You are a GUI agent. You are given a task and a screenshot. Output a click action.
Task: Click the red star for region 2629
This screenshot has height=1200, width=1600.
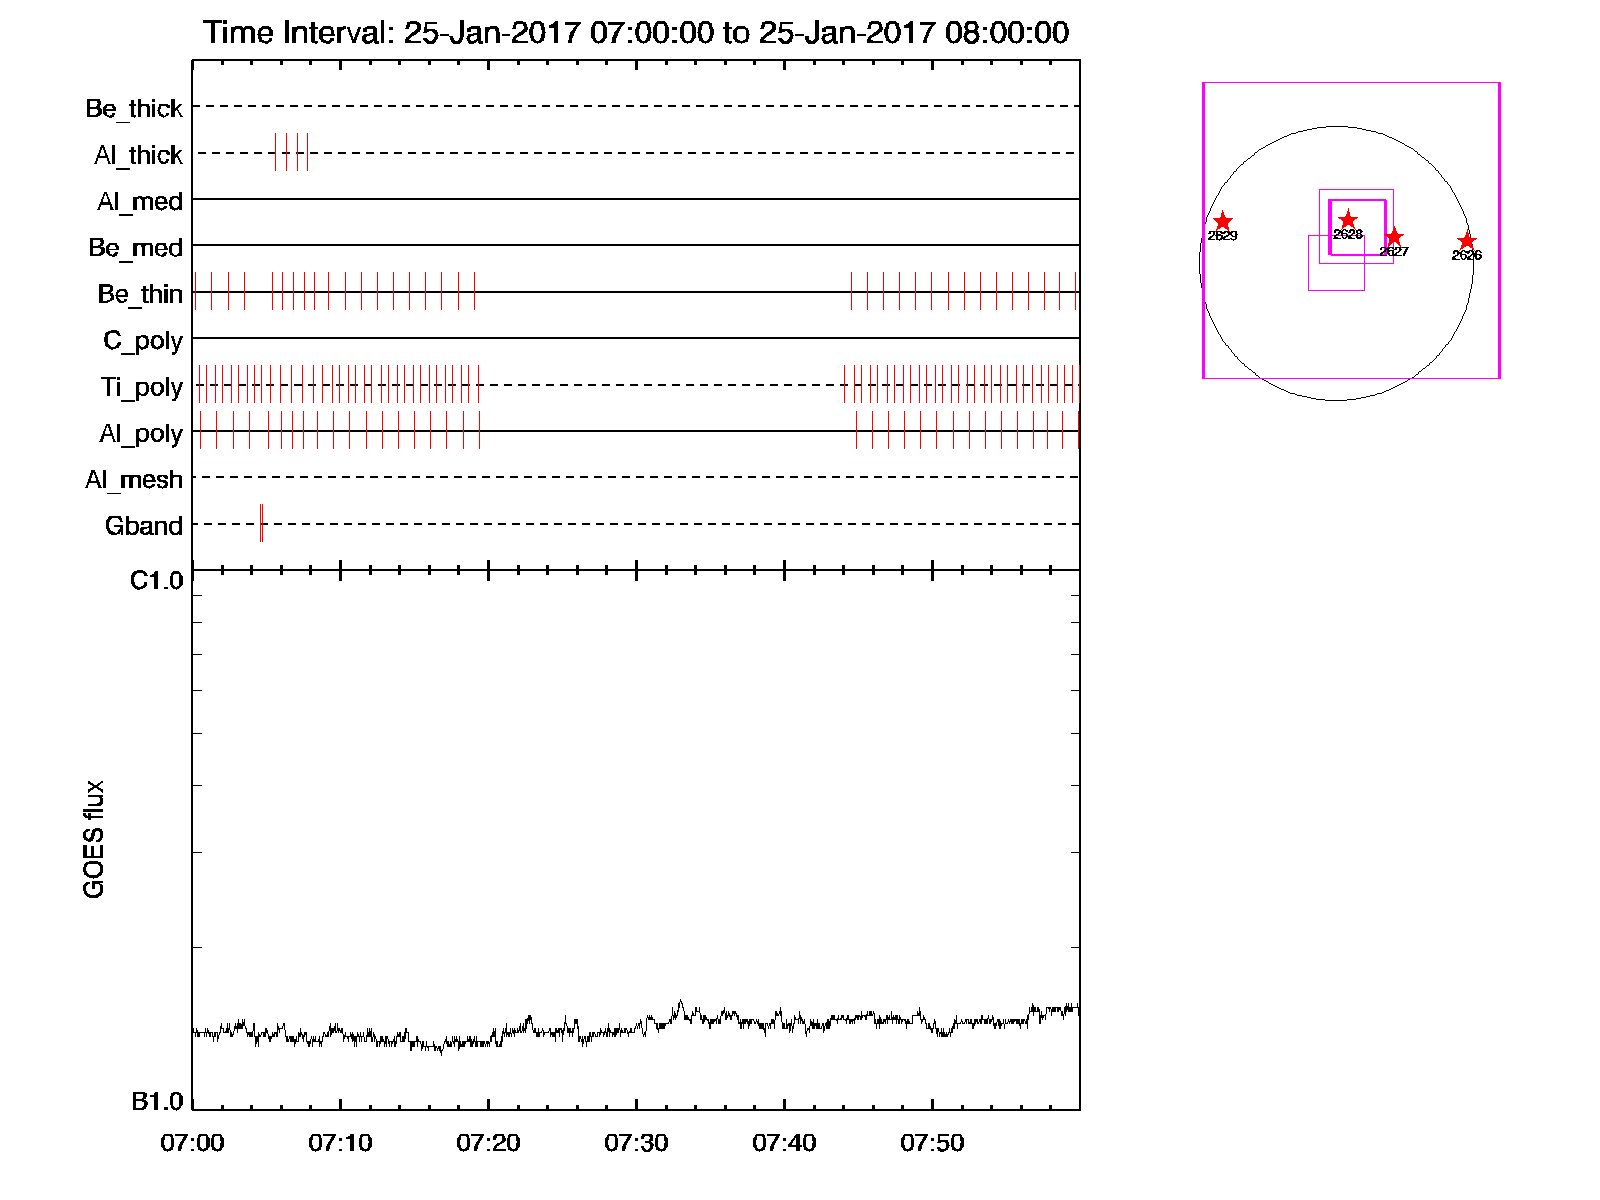pos(1222,222)
